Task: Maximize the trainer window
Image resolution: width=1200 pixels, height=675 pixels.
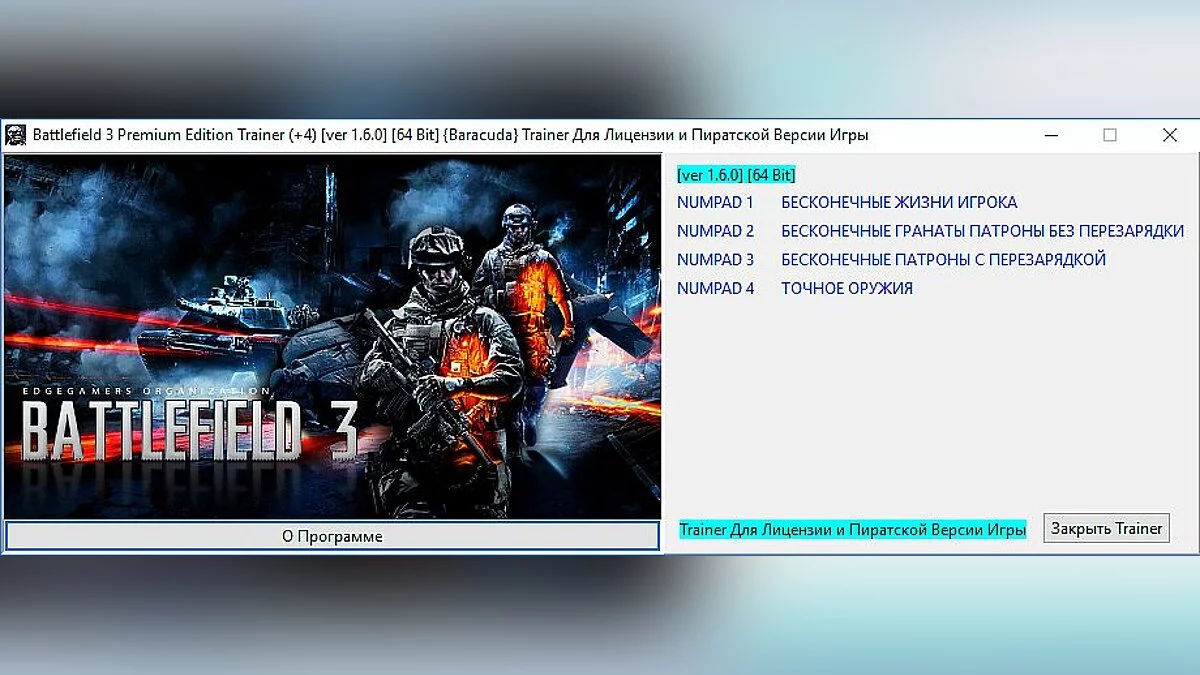Action: pyautogui.click(x=1110, y=135)
